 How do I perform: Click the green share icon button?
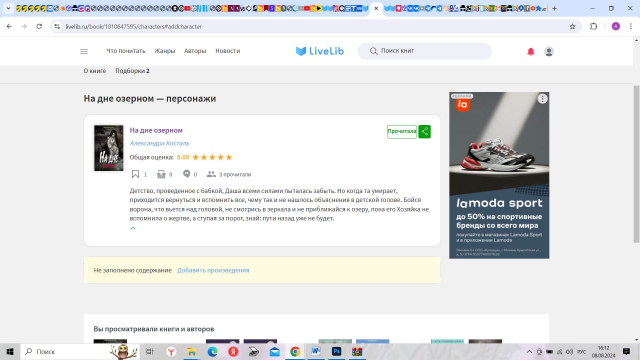424,131
